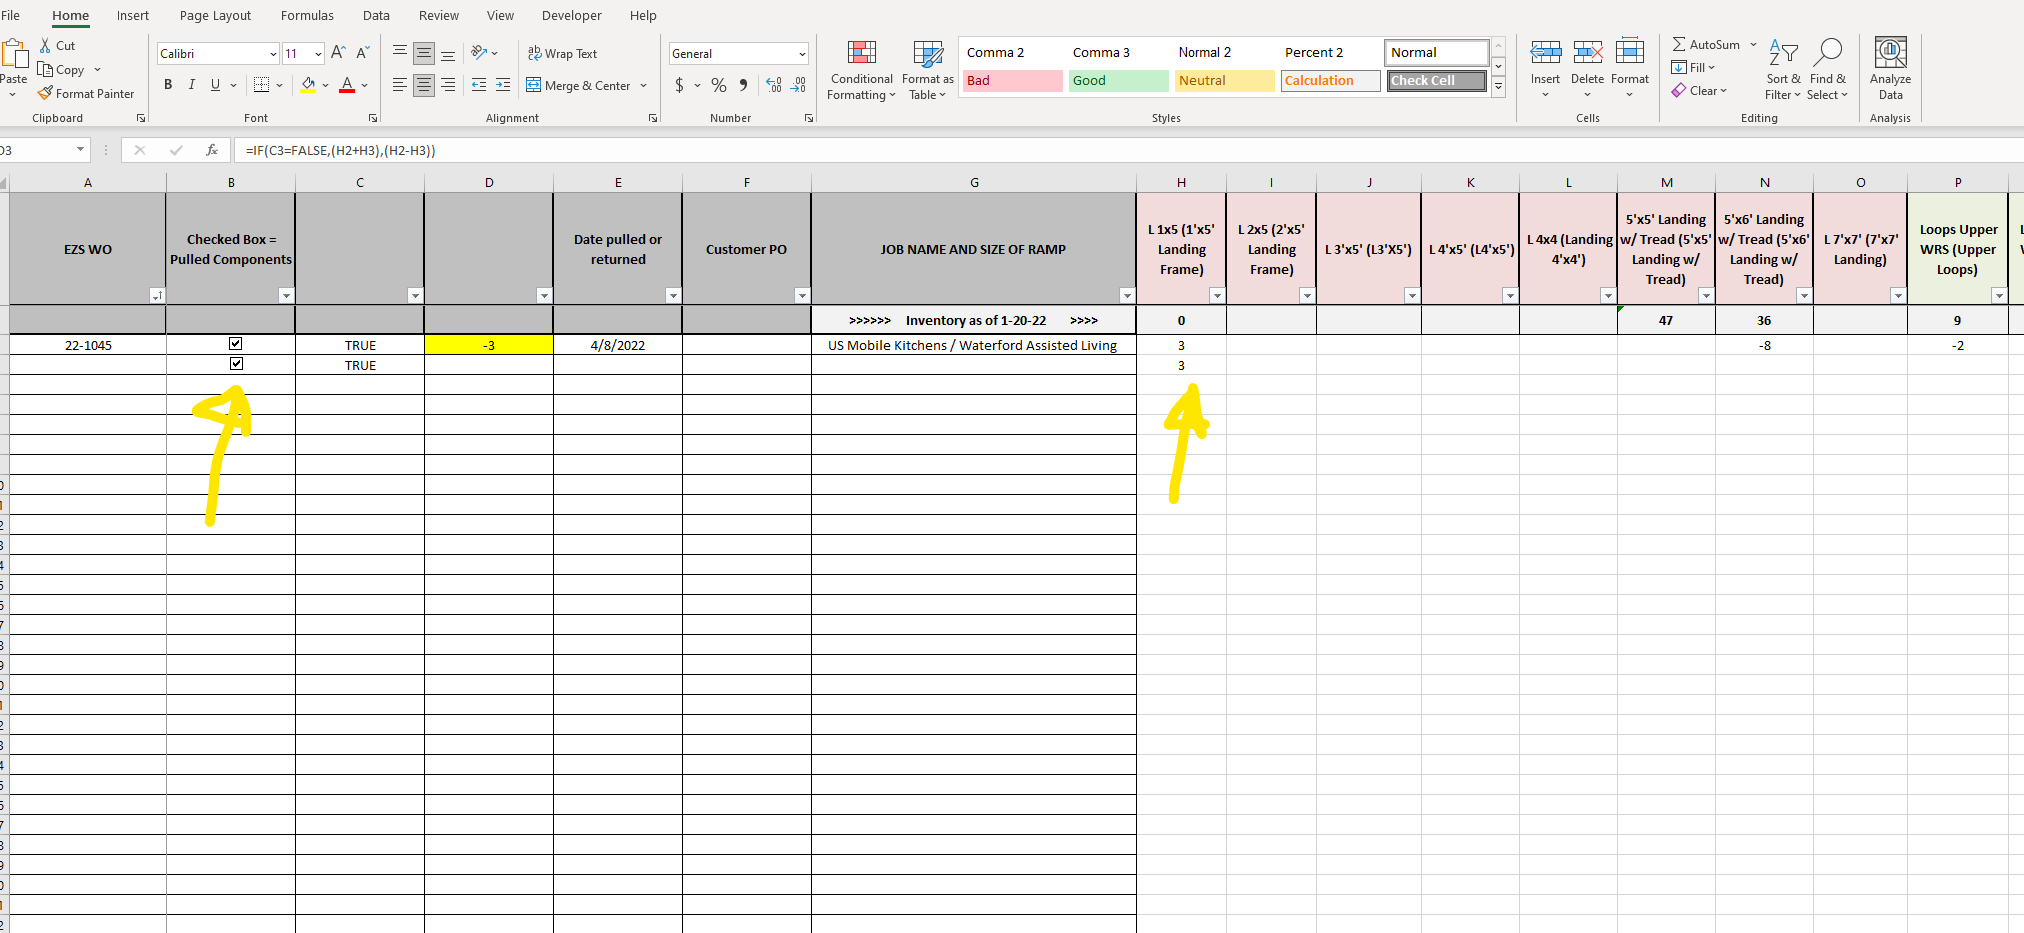2024x933 pixels.
Task: Click the Italic formatting icon
Action: tap(191, 85)
